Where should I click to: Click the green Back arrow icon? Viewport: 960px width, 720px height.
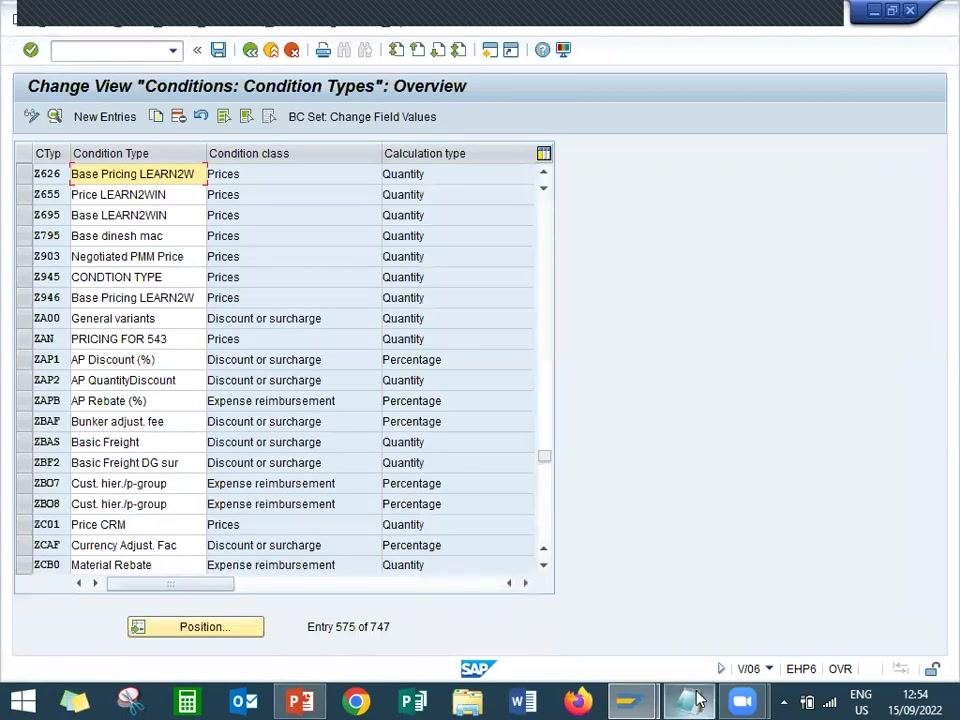250,50
